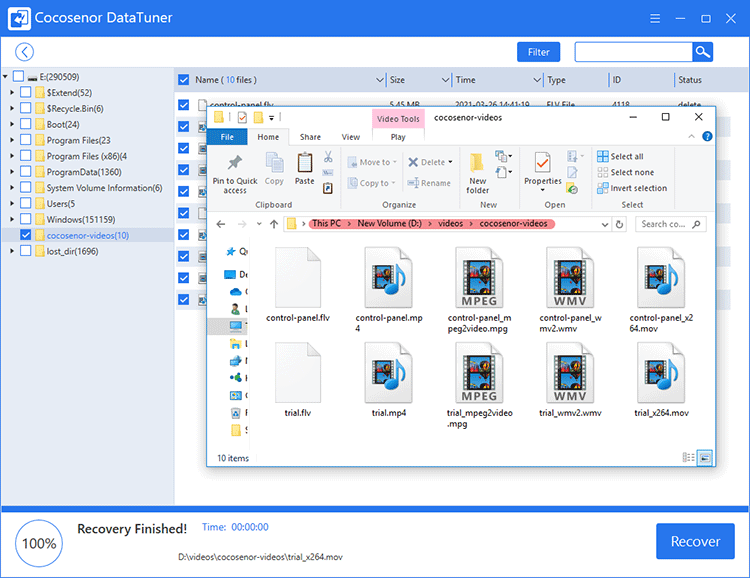Click the 100% progress circle
This screenshot has height=578, width=750.
click(x=39, y=543)
